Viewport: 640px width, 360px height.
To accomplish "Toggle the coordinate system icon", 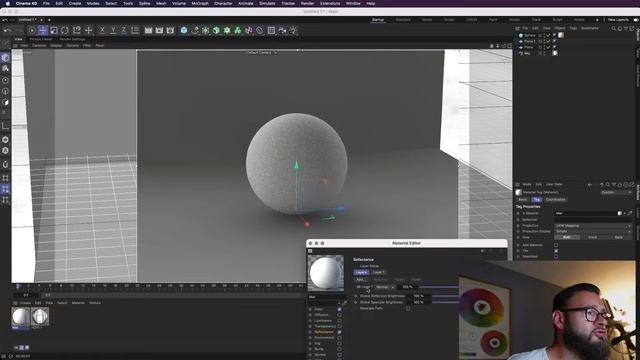I will click(135, 30).
